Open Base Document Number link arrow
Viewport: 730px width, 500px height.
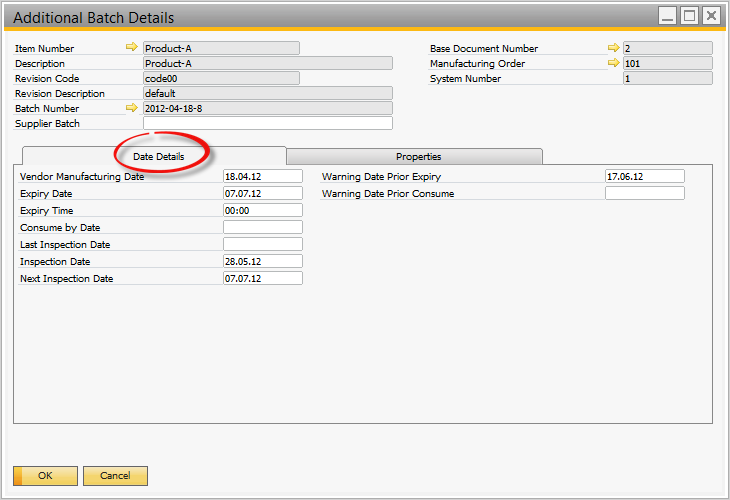point(613,48)
